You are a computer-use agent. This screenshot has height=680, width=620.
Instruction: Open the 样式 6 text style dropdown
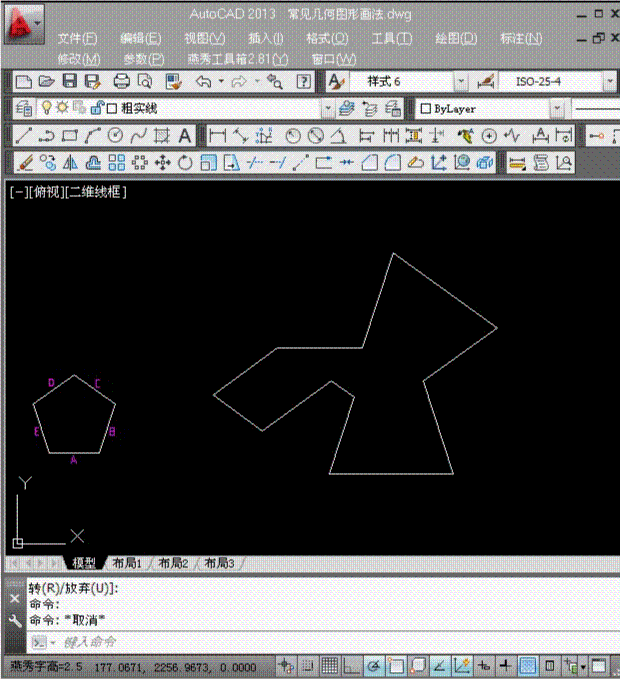tap(461, 82)
